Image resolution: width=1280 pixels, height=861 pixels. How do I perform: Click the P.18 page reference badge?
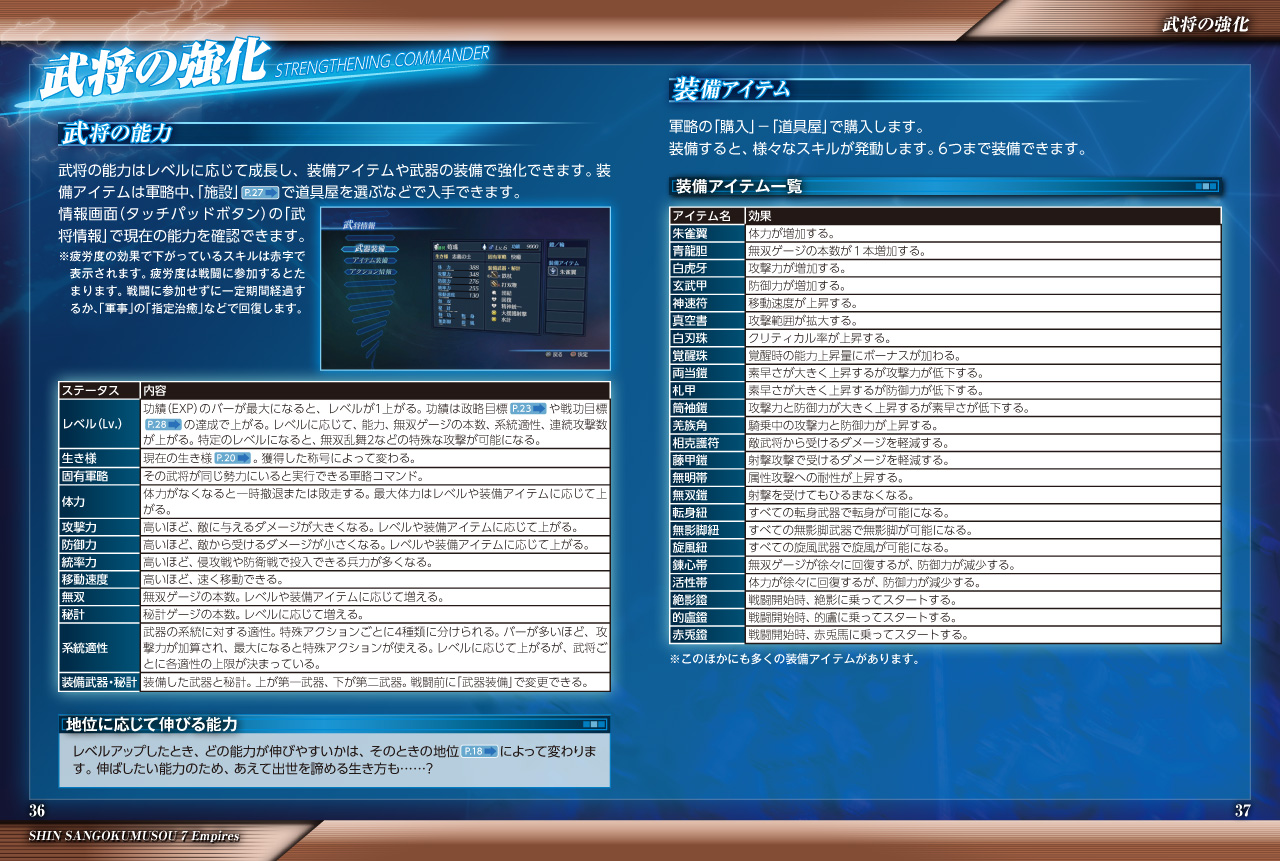pos(480,751)
